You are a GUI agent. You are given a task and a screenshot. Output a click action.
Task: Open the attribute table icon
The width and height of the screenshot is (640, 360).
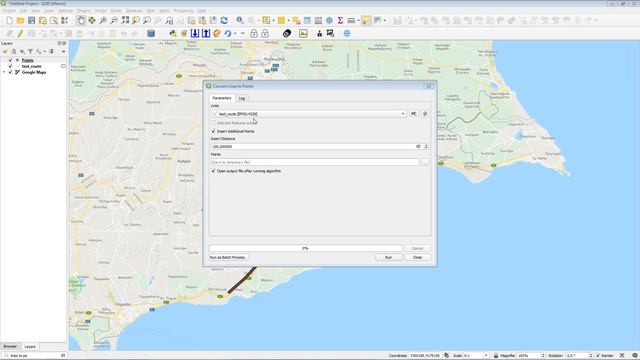tap(307, 20)
